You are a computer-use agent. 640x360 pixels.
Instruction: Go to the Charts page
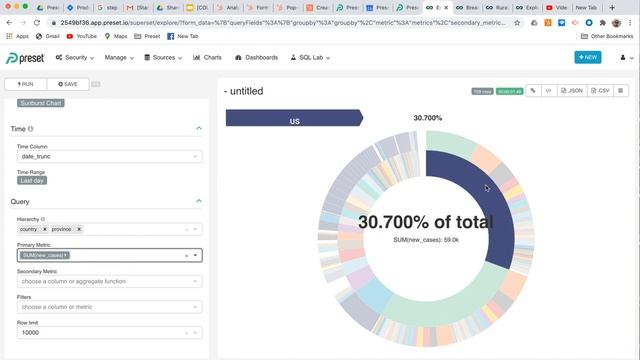207,58
